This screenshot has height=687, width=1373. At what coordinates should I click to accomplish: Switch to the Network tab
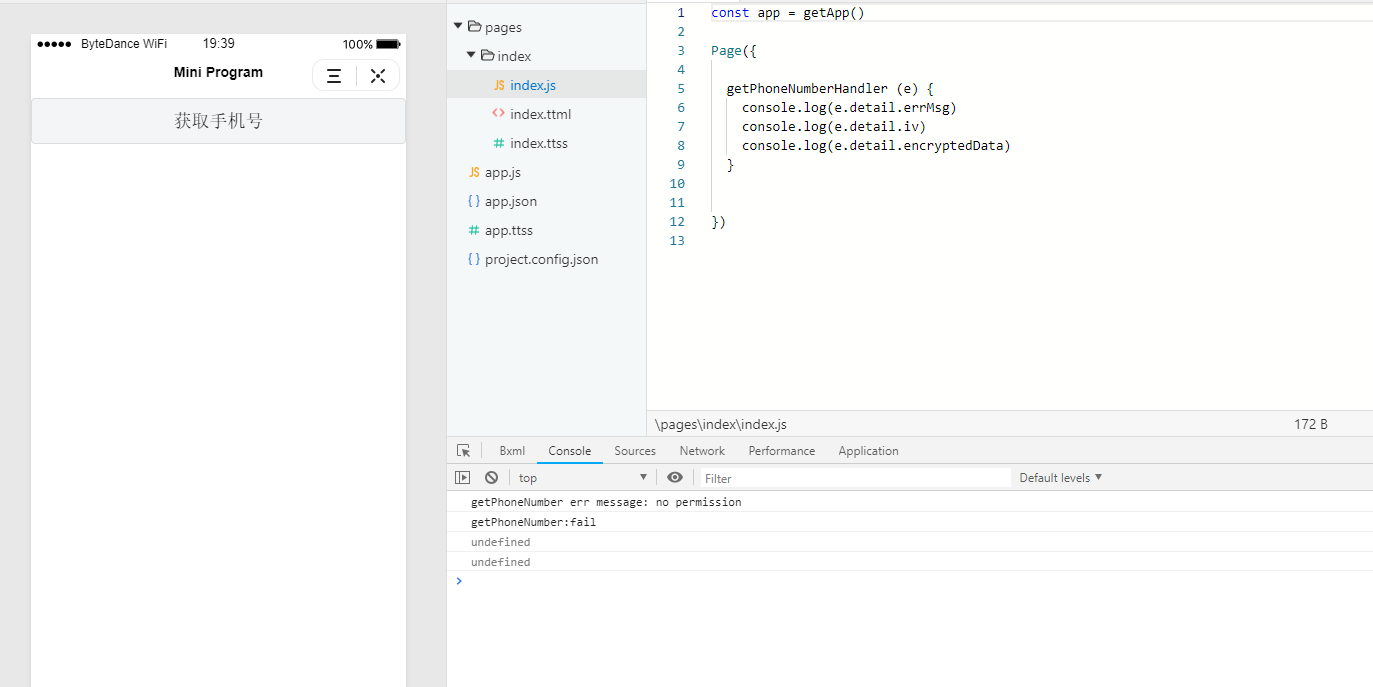702,451
